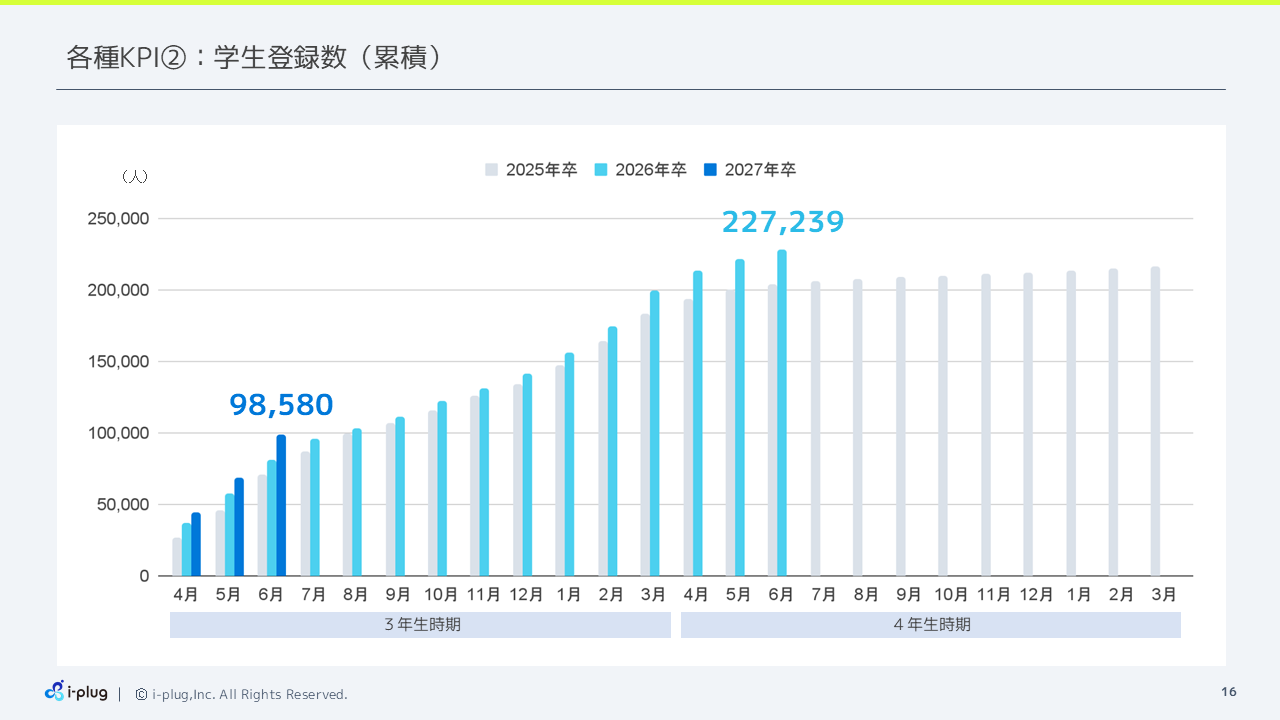Expand the 4年生時期 period band

point(930,624)
